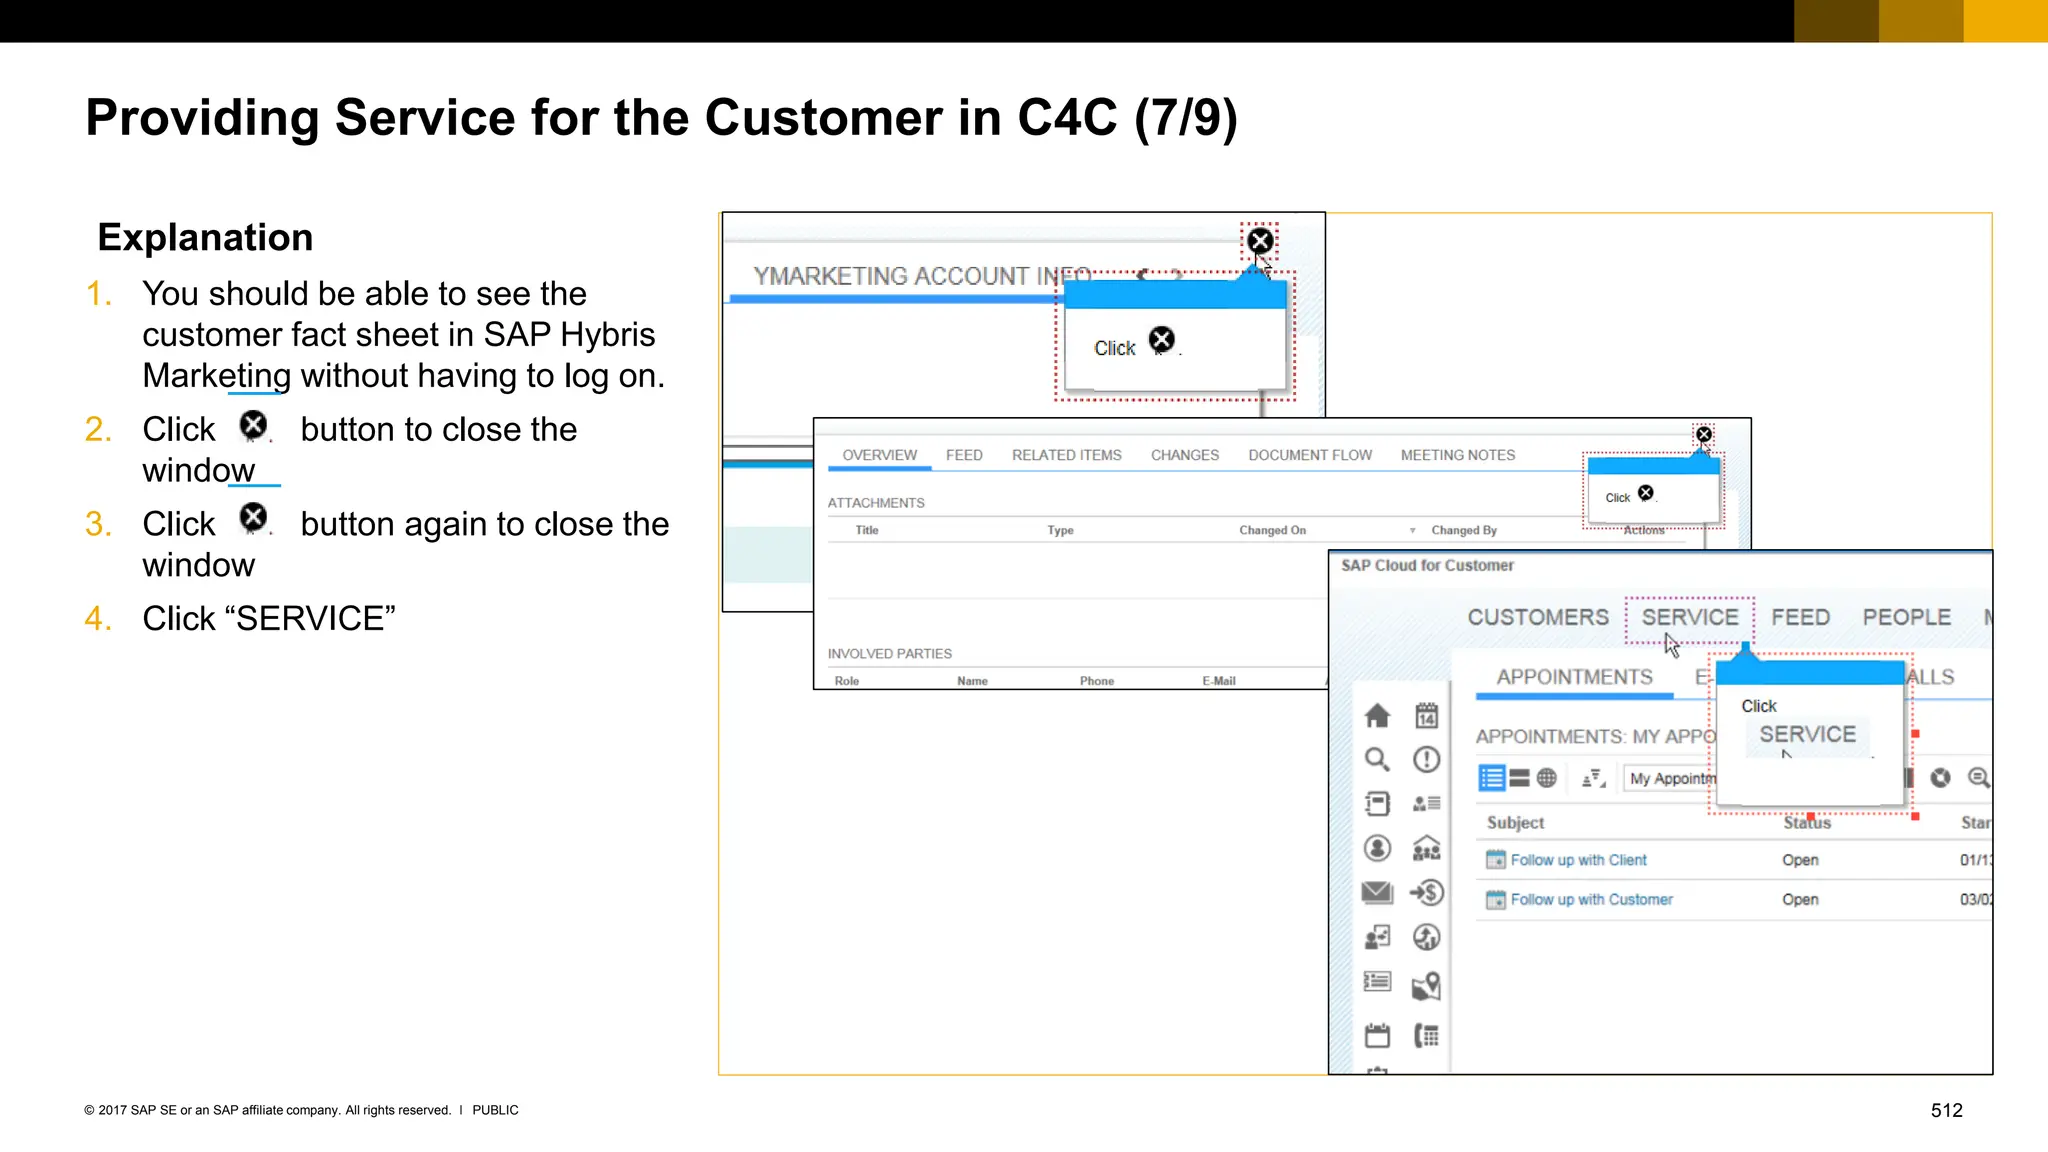This screenshot has width=2048, height=1152.
Task: Switch to globe map view icon
Action: pos(1547,778)
